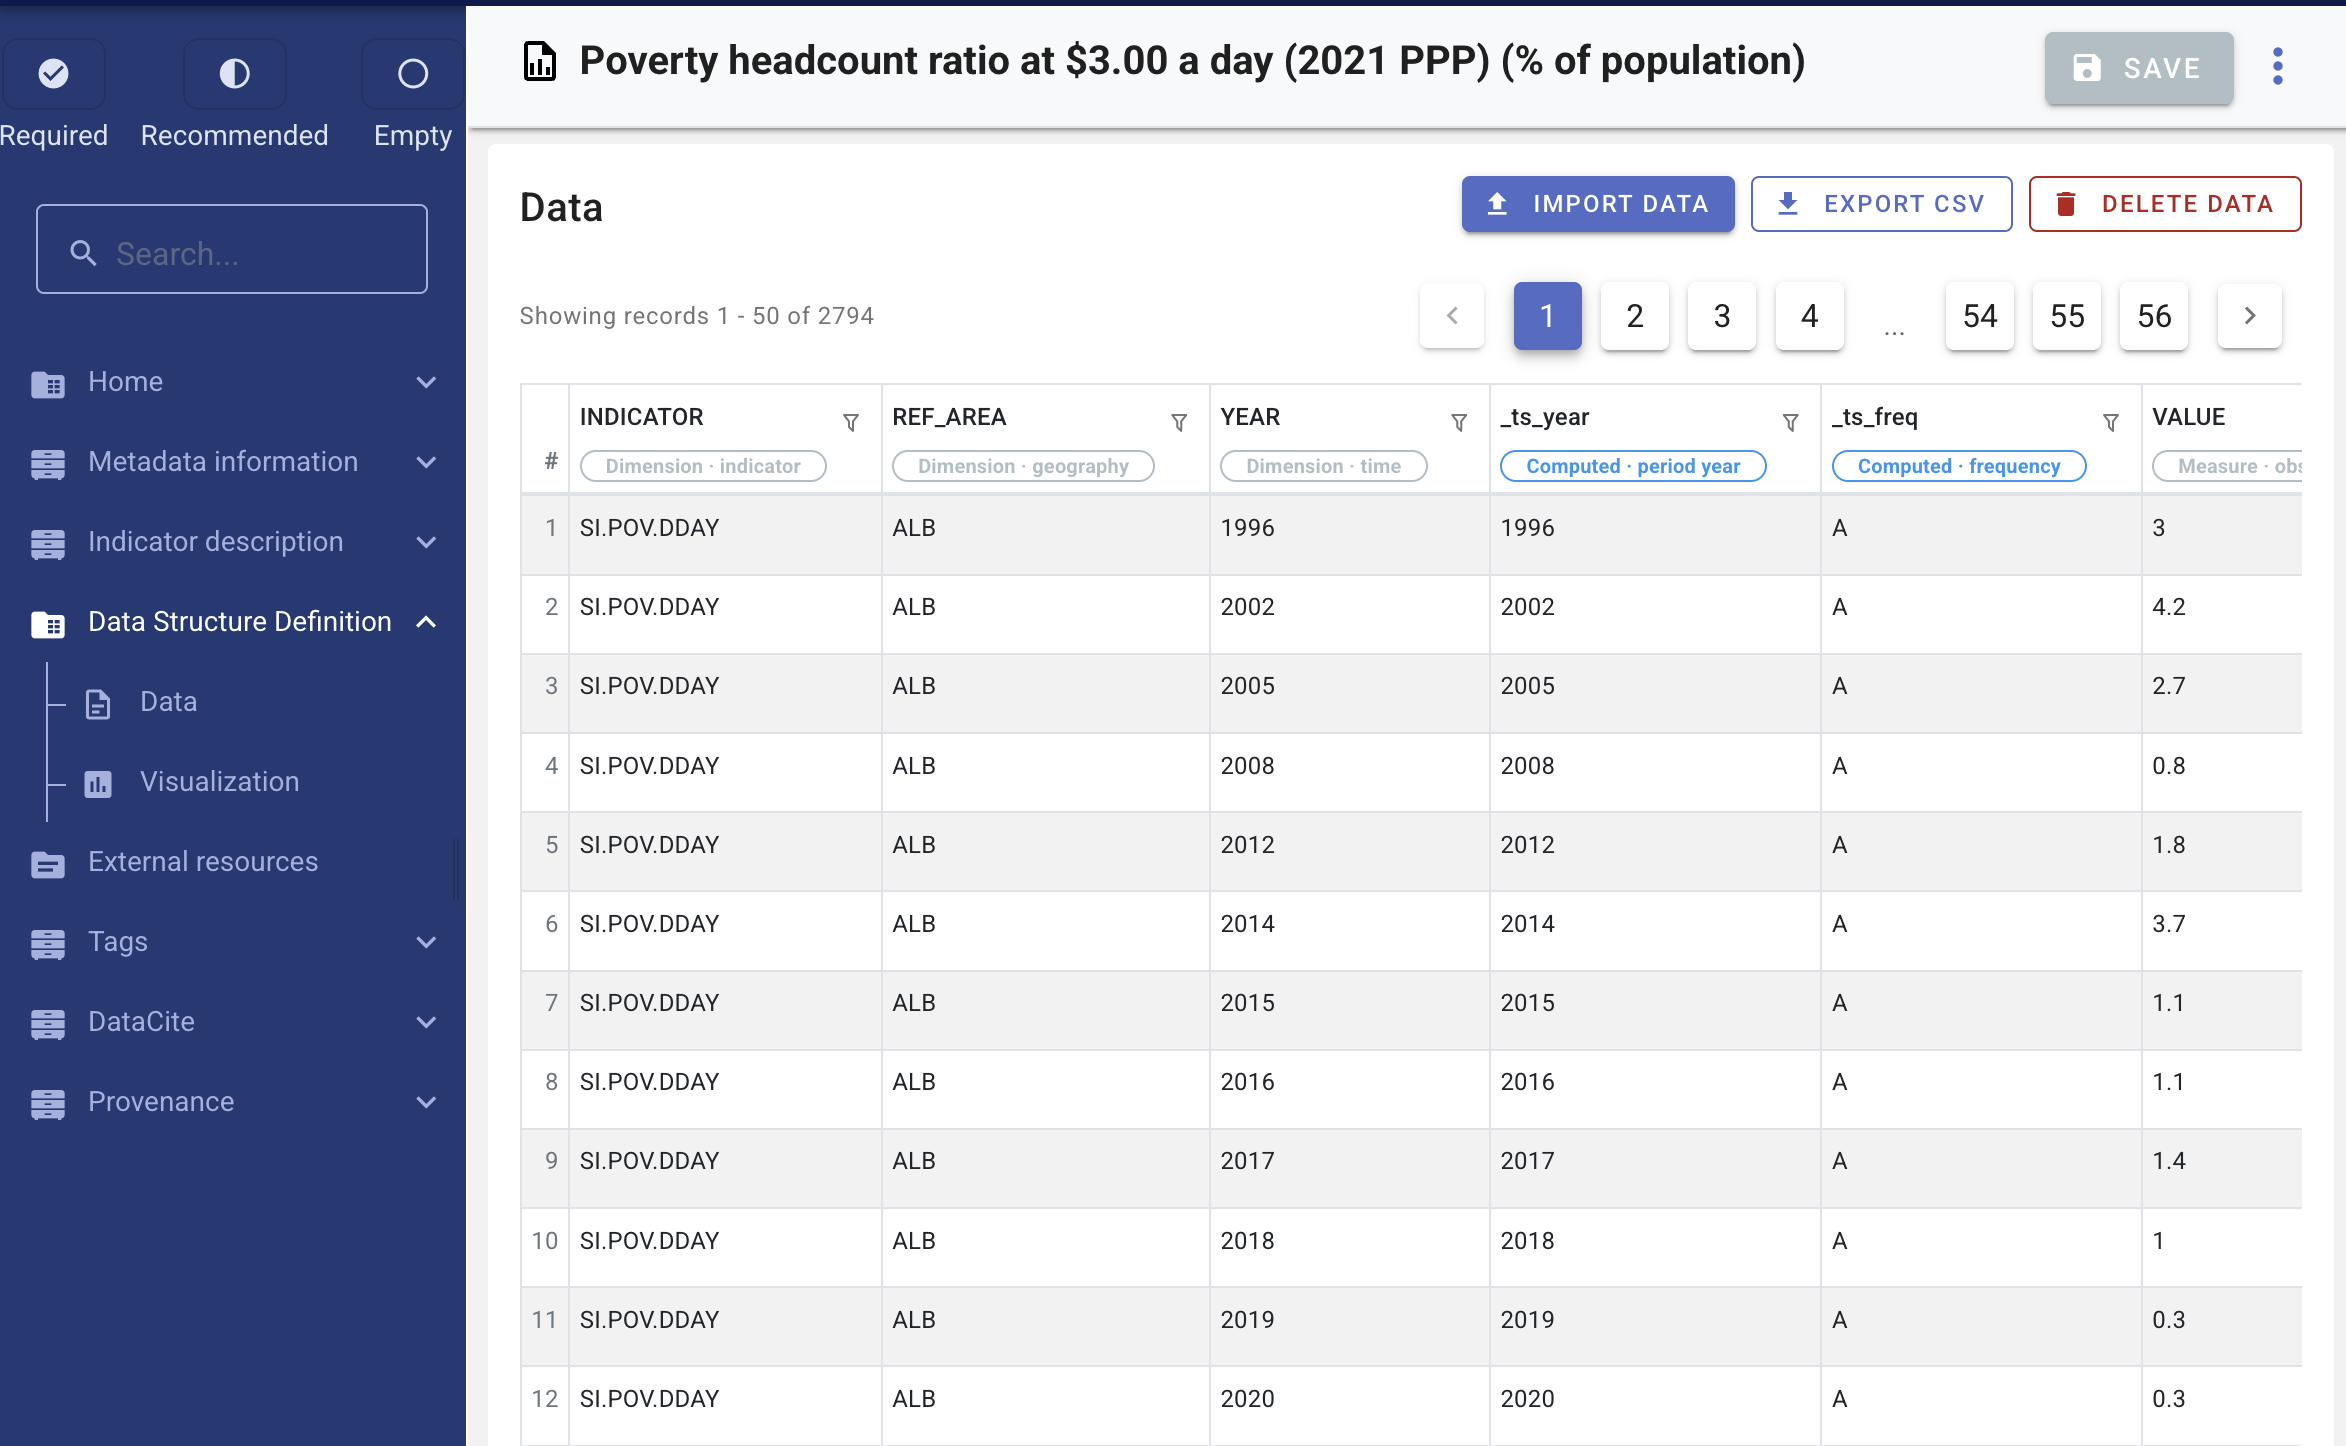The image size is (2346, 1446).
Task: Expand Indicator description chevron
Action: [426, 542]
